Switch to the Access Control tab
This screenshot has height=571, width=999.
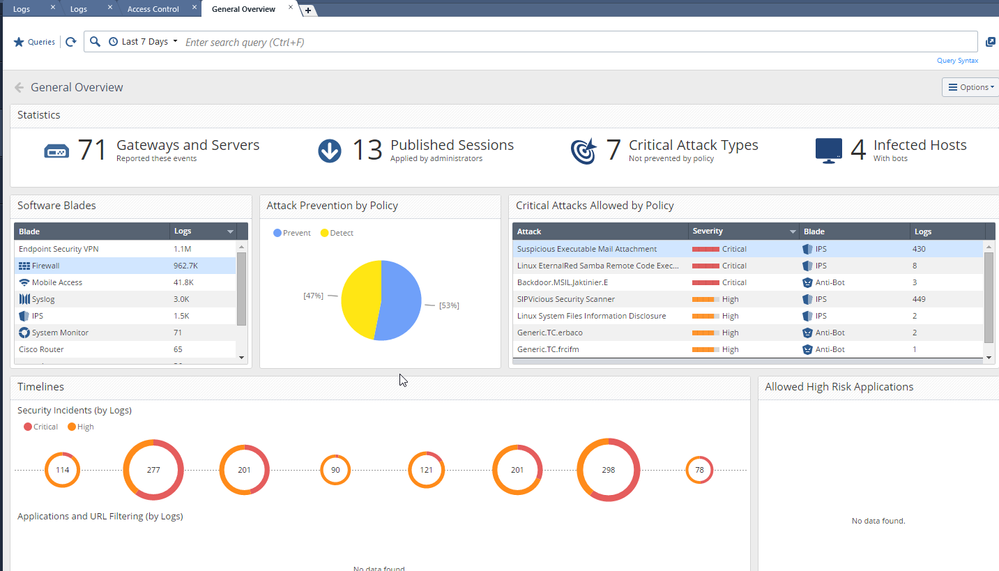(x=153, y=9)
